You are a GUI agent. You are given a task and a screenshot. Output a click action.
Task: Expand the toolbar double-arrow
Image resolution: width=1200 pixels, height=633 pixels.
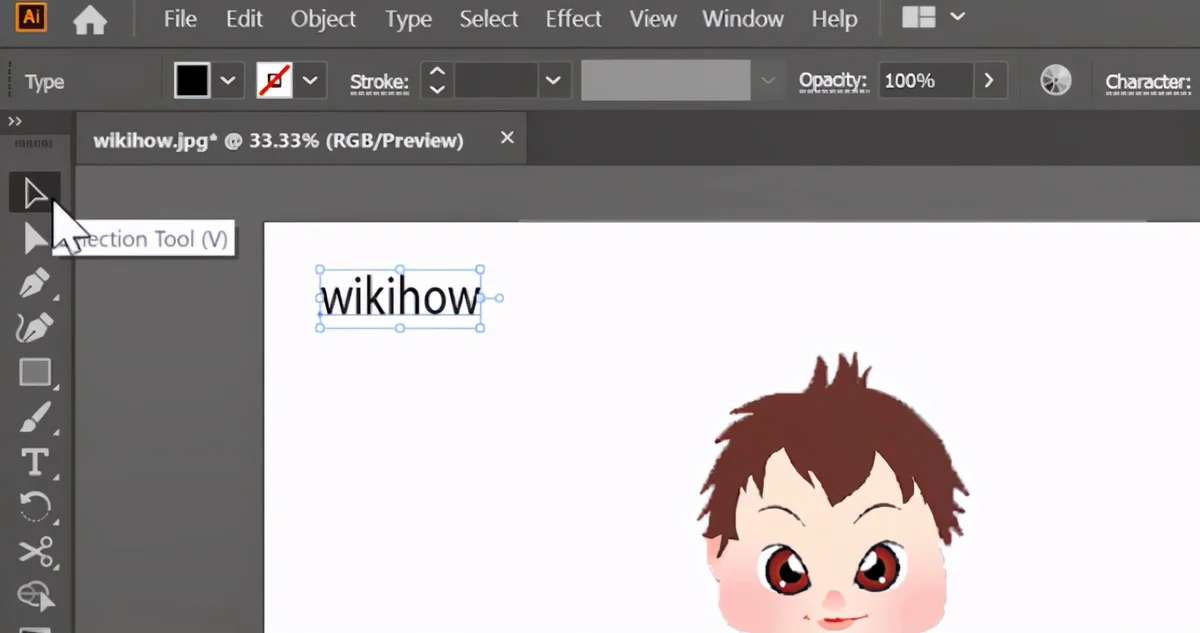pos(15,121)
